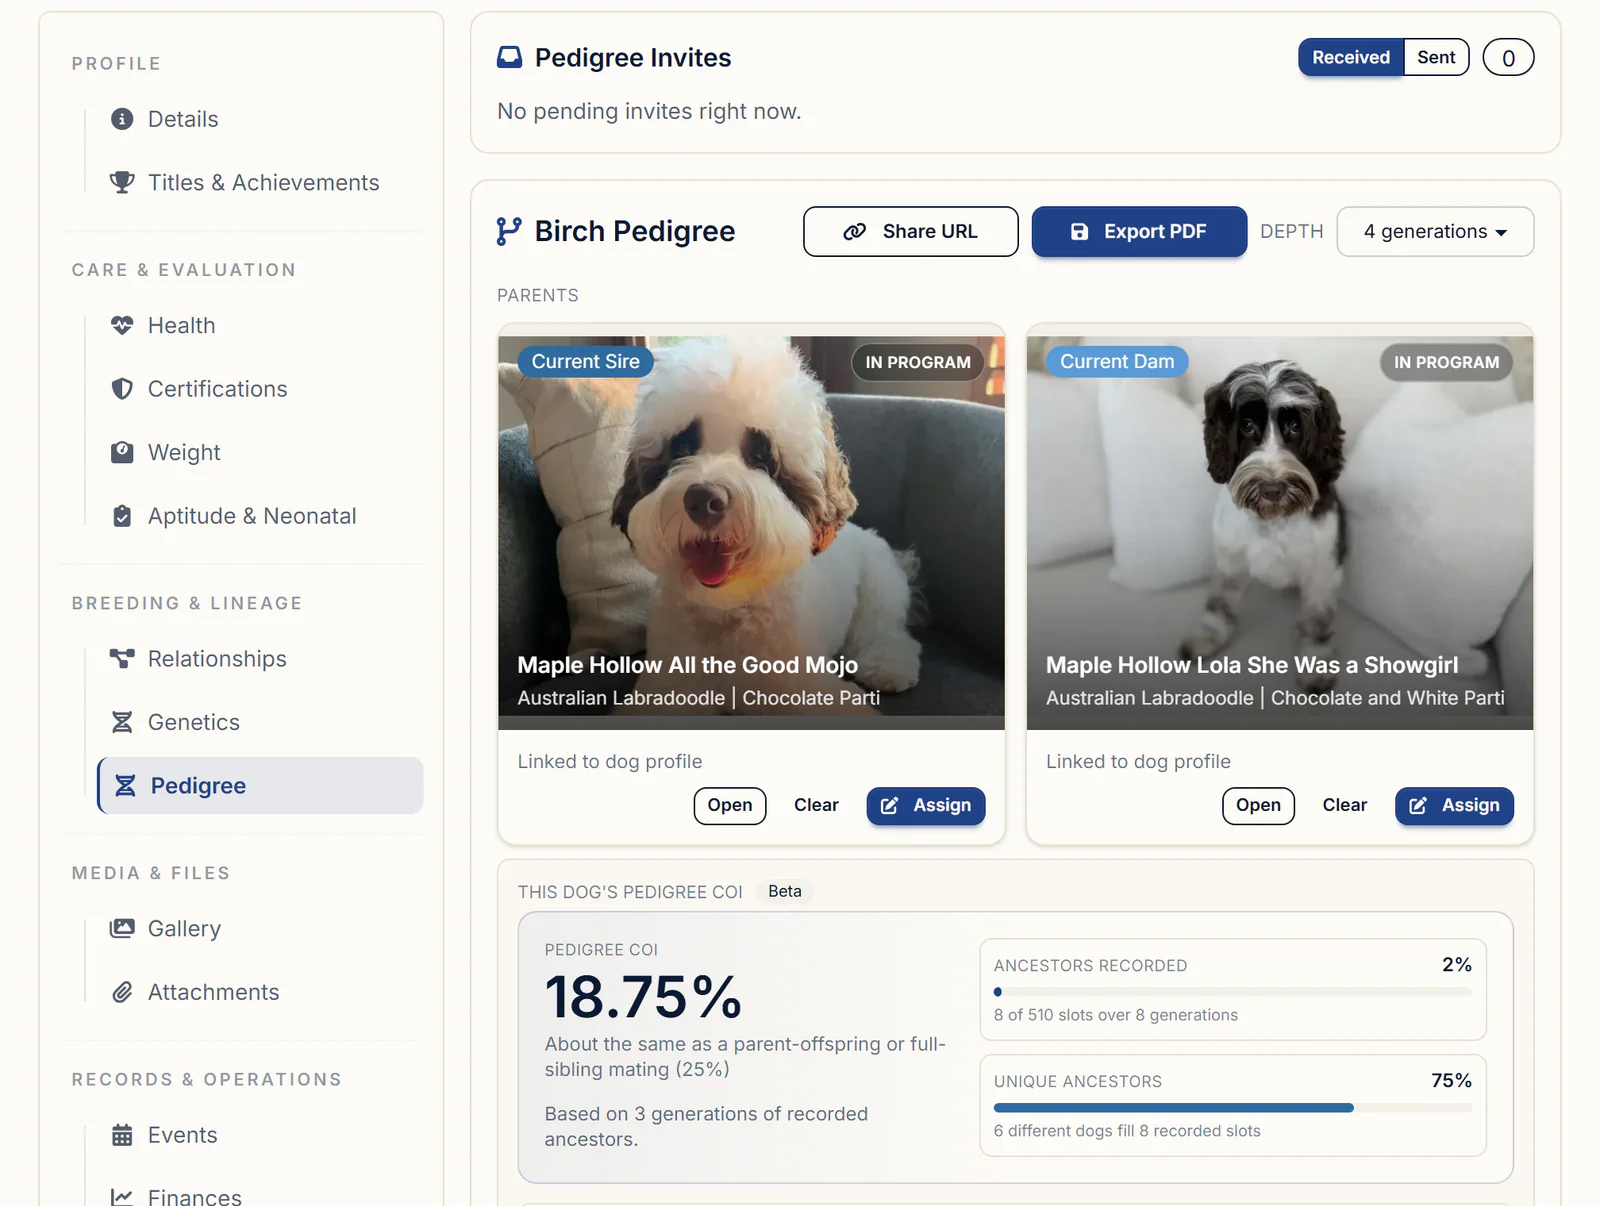
Task: Click the calendar Events icon
Action: pyautogui.click(x=122, y=1135)
